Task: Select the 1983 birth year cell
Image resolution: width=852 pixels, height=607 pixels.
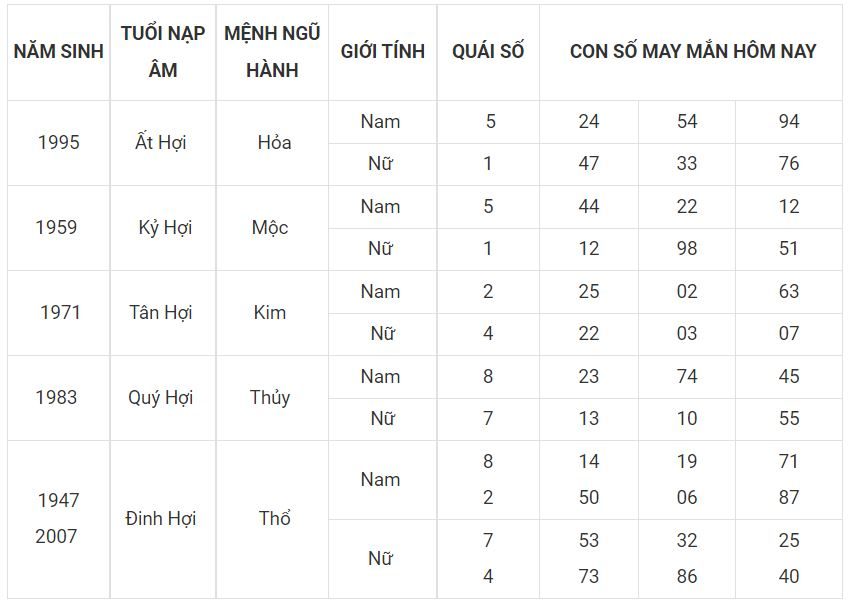Action: (x=59, y=398)
